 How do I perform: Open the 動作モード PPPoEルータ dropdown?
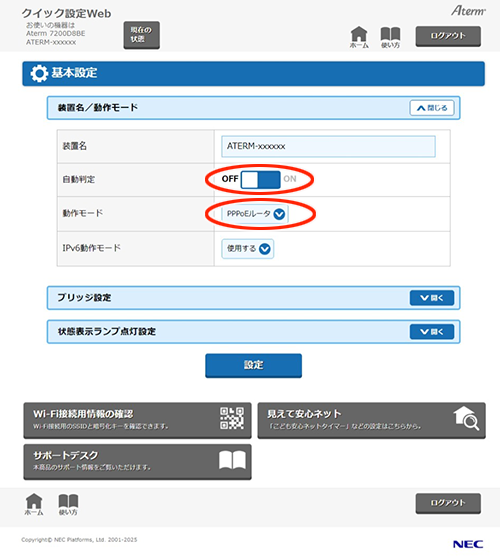pos(255,214)
